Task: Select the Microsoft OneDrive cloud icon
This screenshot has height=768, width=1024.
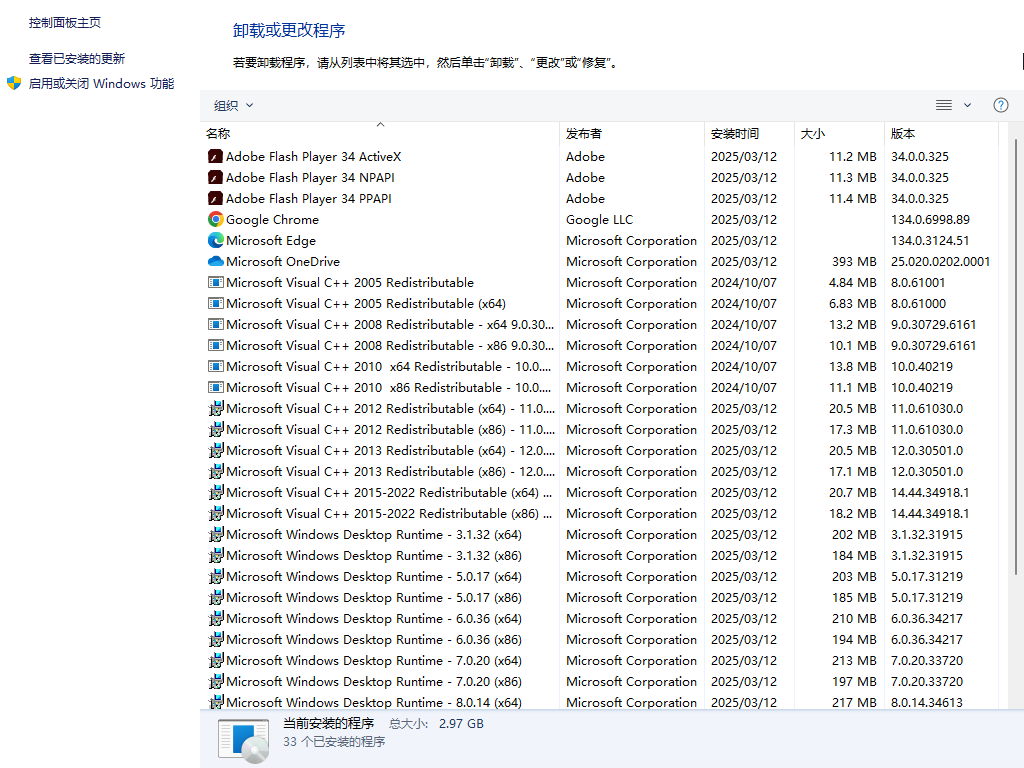Action: point(215,262)
